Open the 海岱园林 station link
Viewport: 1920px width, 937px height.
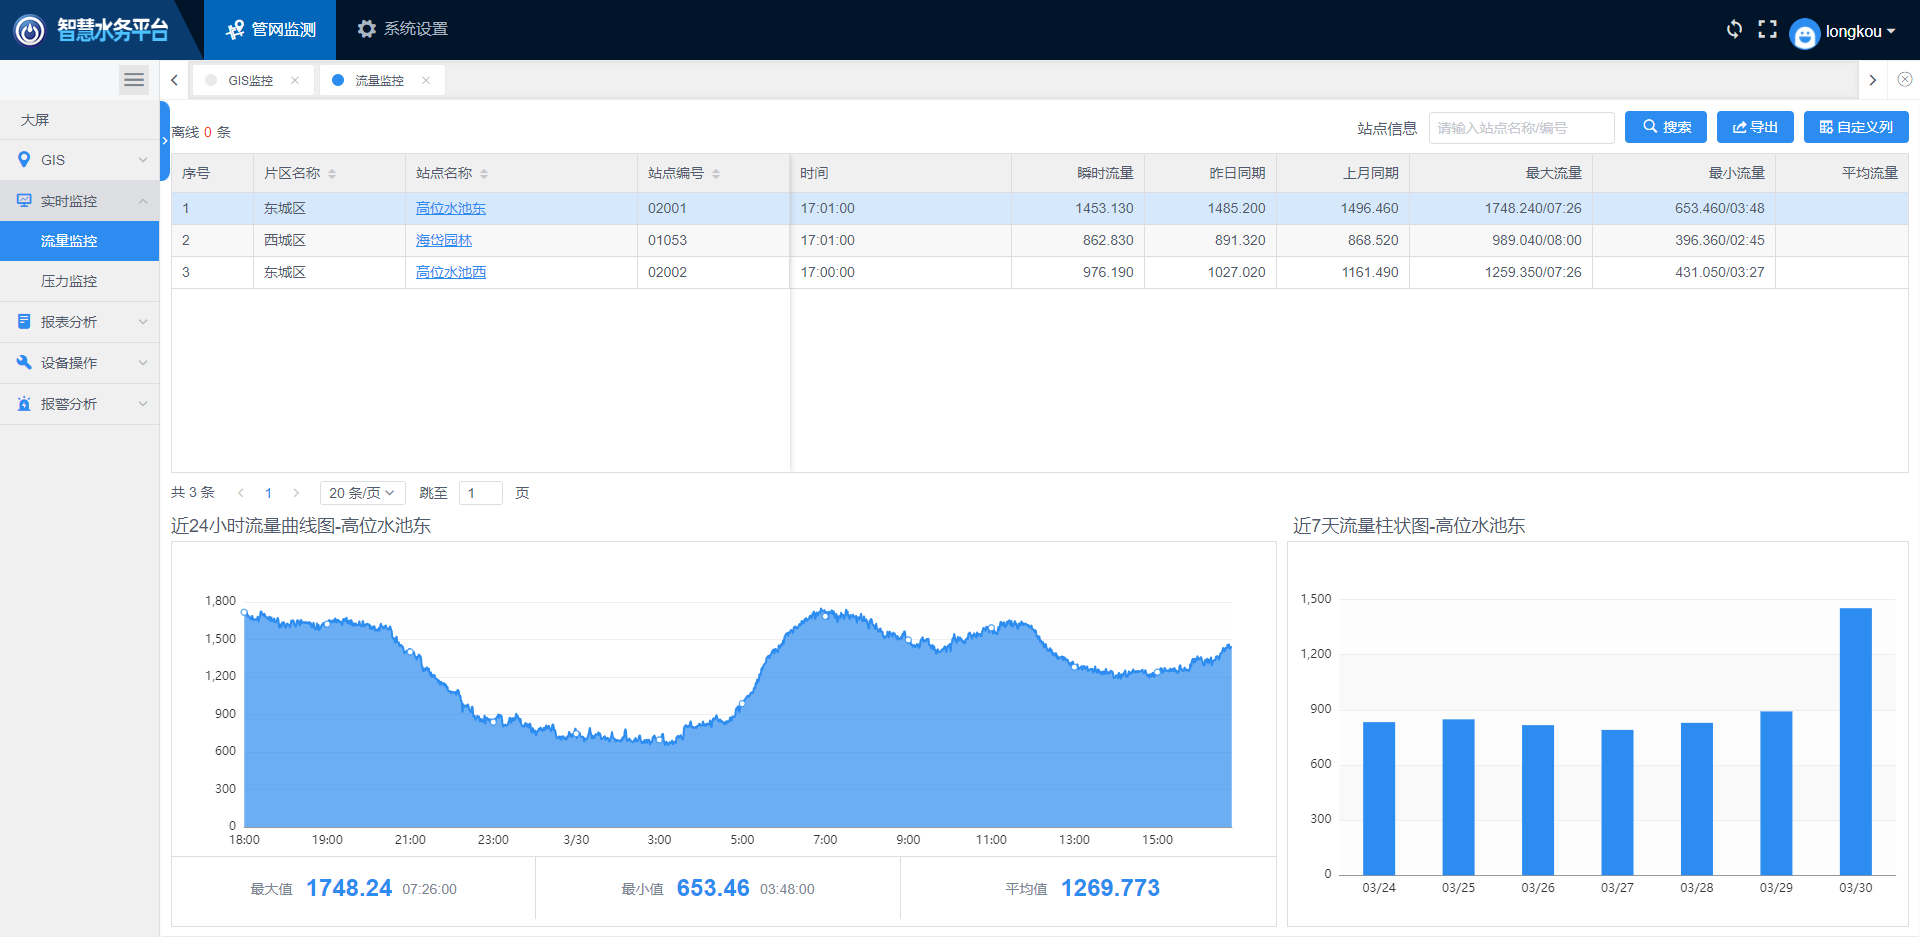(443, 240)
